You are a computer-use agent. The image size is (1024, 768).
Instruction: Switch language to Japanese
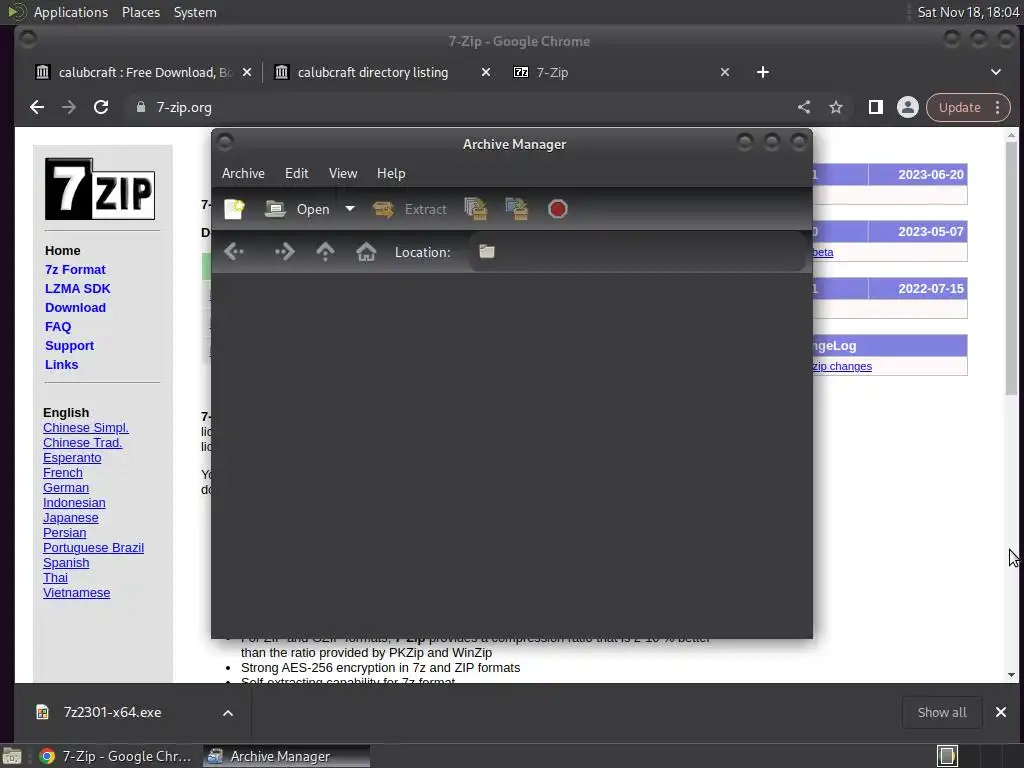tap(71, 517)
